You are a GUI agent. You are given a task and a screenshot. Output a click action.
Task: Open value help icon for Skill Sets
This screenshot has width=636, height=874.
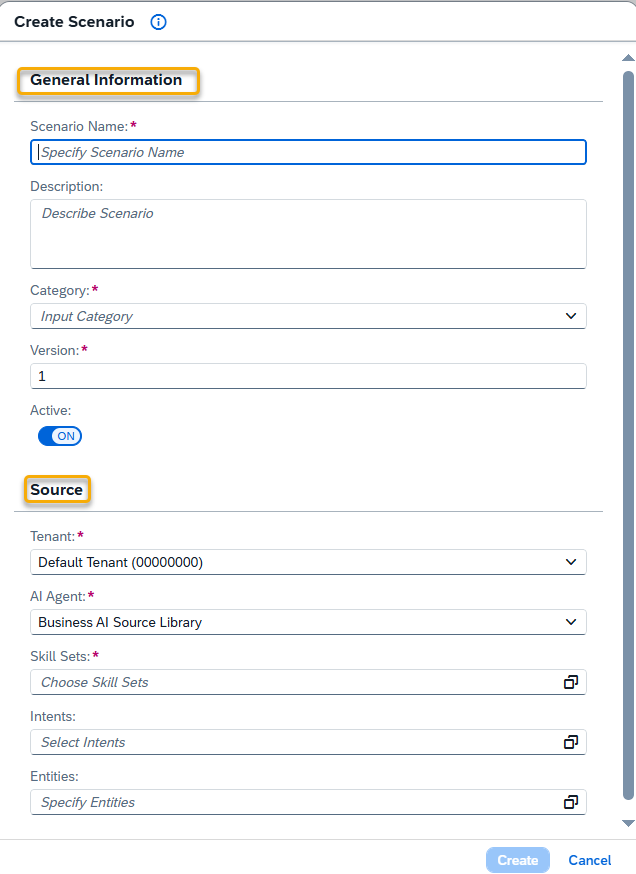(571, 682)
